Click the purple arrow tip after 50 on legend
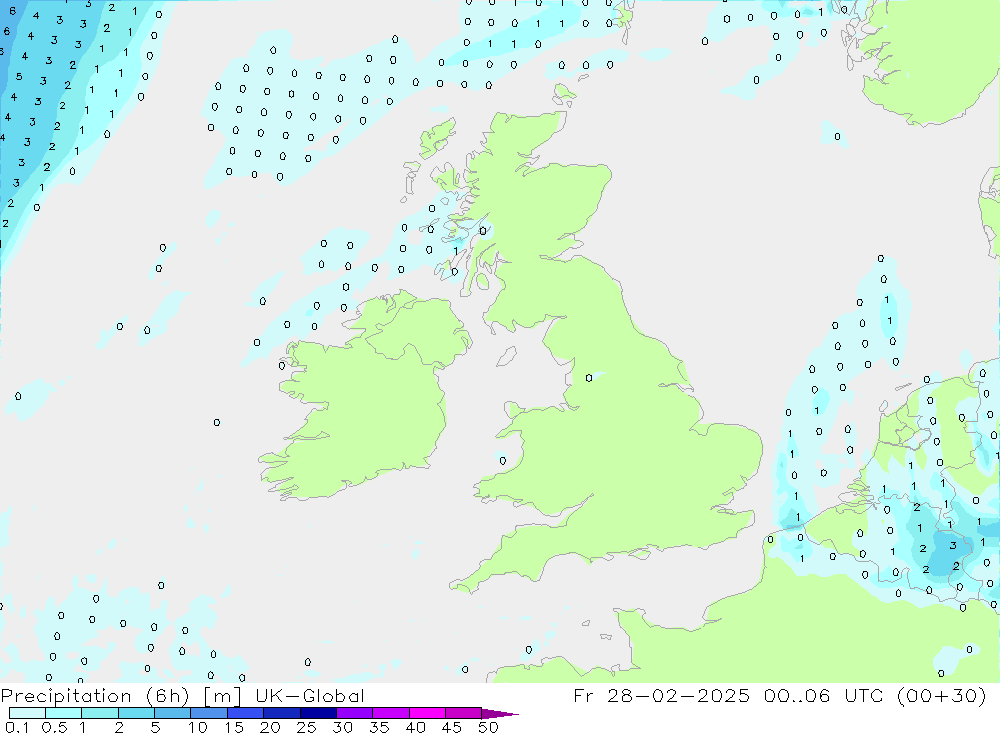The image size is (1000, 733). point(500,714)
